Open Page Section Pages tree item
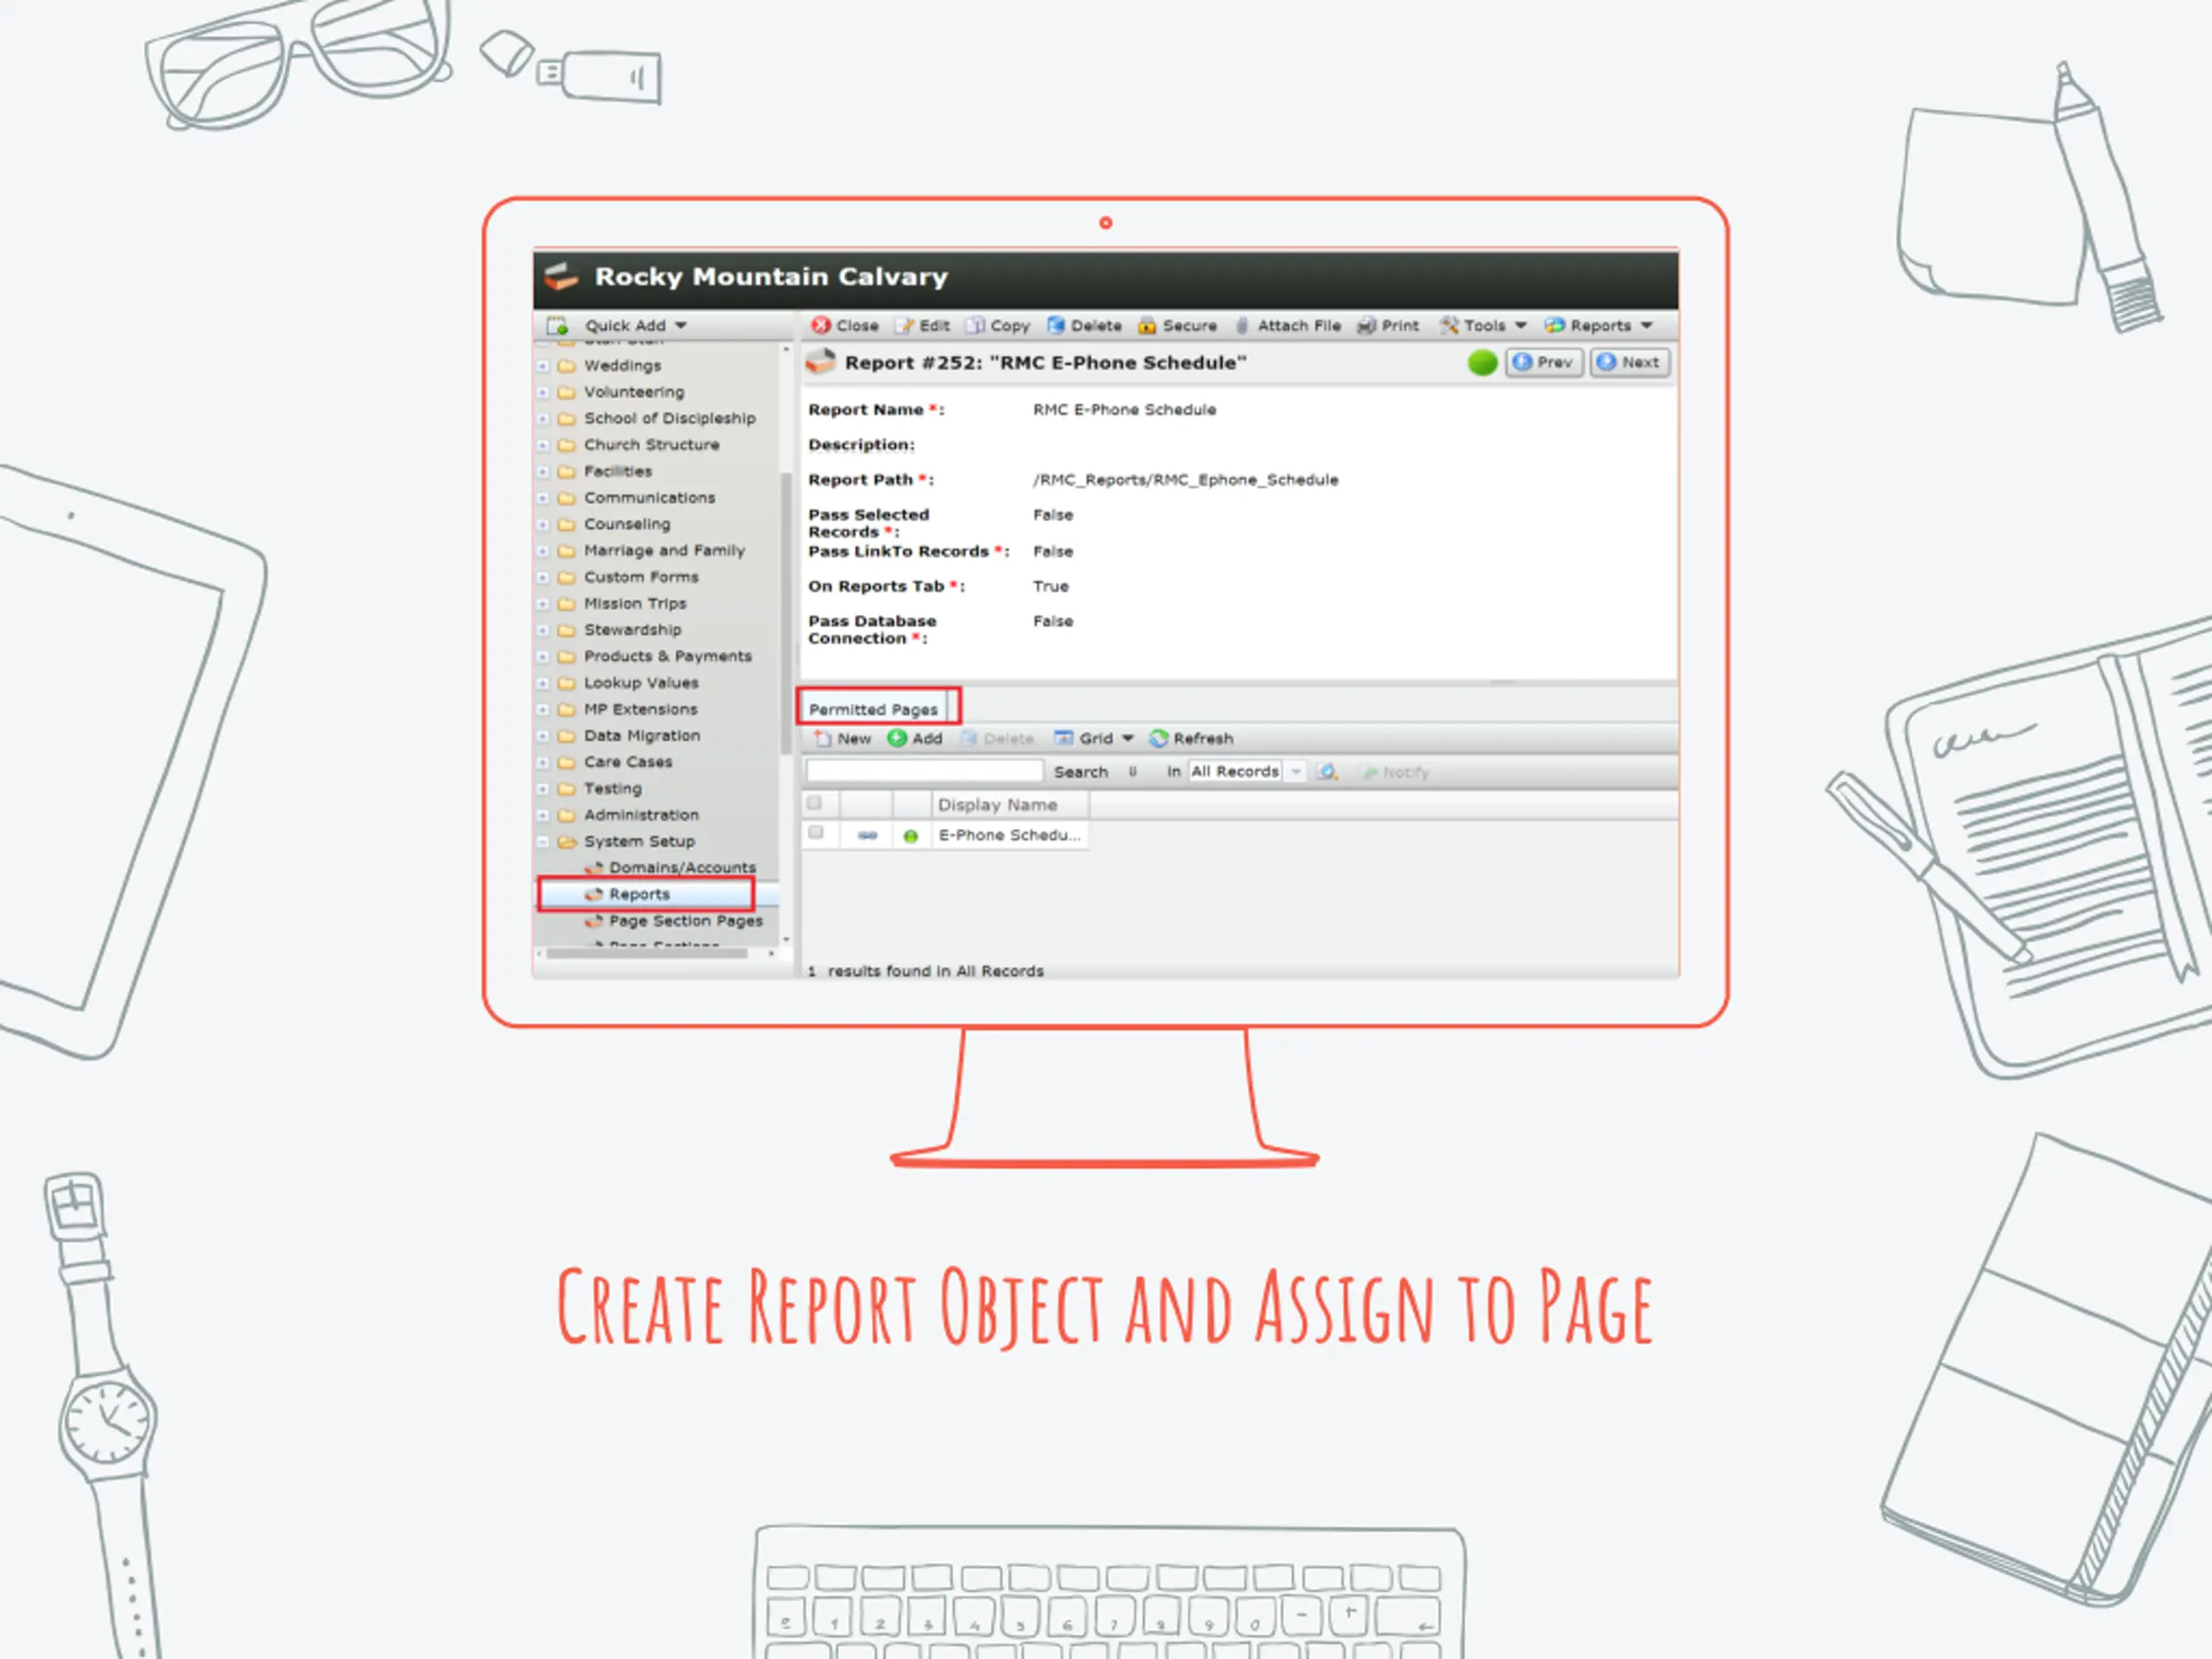Image resolution: width=2212 pixels, height=1659 pixels. tap(685, 920)
